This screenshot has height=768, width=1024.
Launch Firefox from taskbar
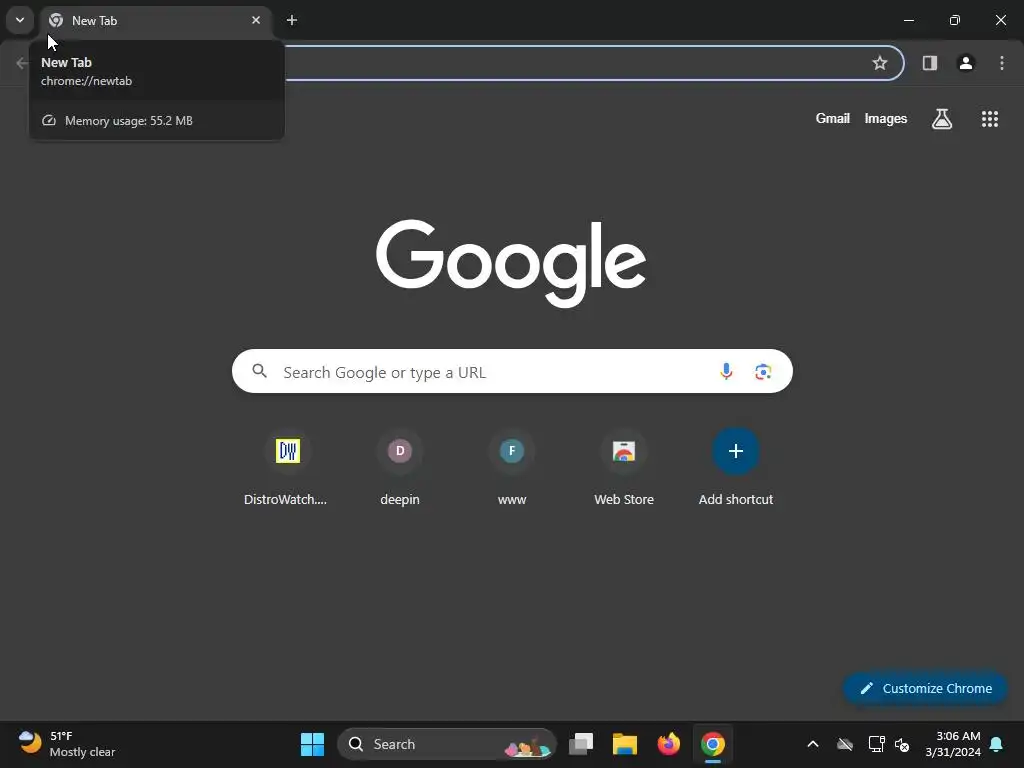tap(669, 744)
